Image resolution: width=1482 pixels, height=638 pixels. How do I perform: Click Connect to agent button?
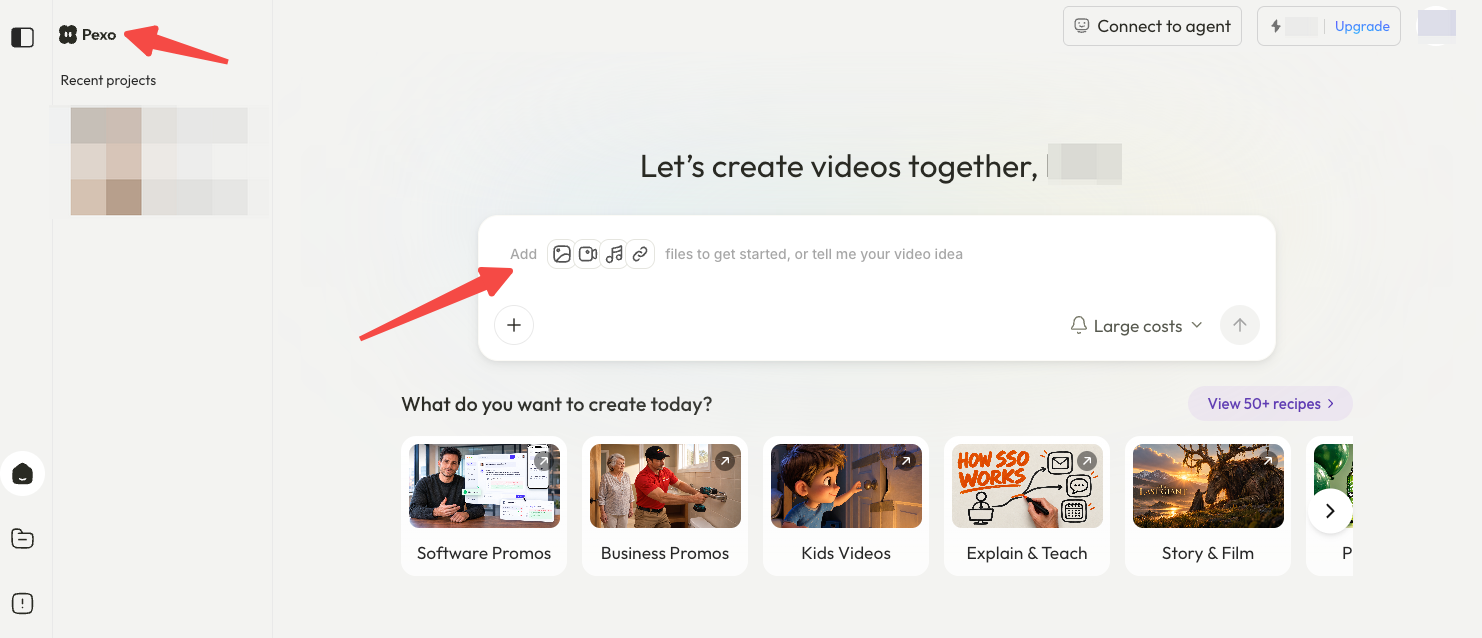click(1152, 26)
